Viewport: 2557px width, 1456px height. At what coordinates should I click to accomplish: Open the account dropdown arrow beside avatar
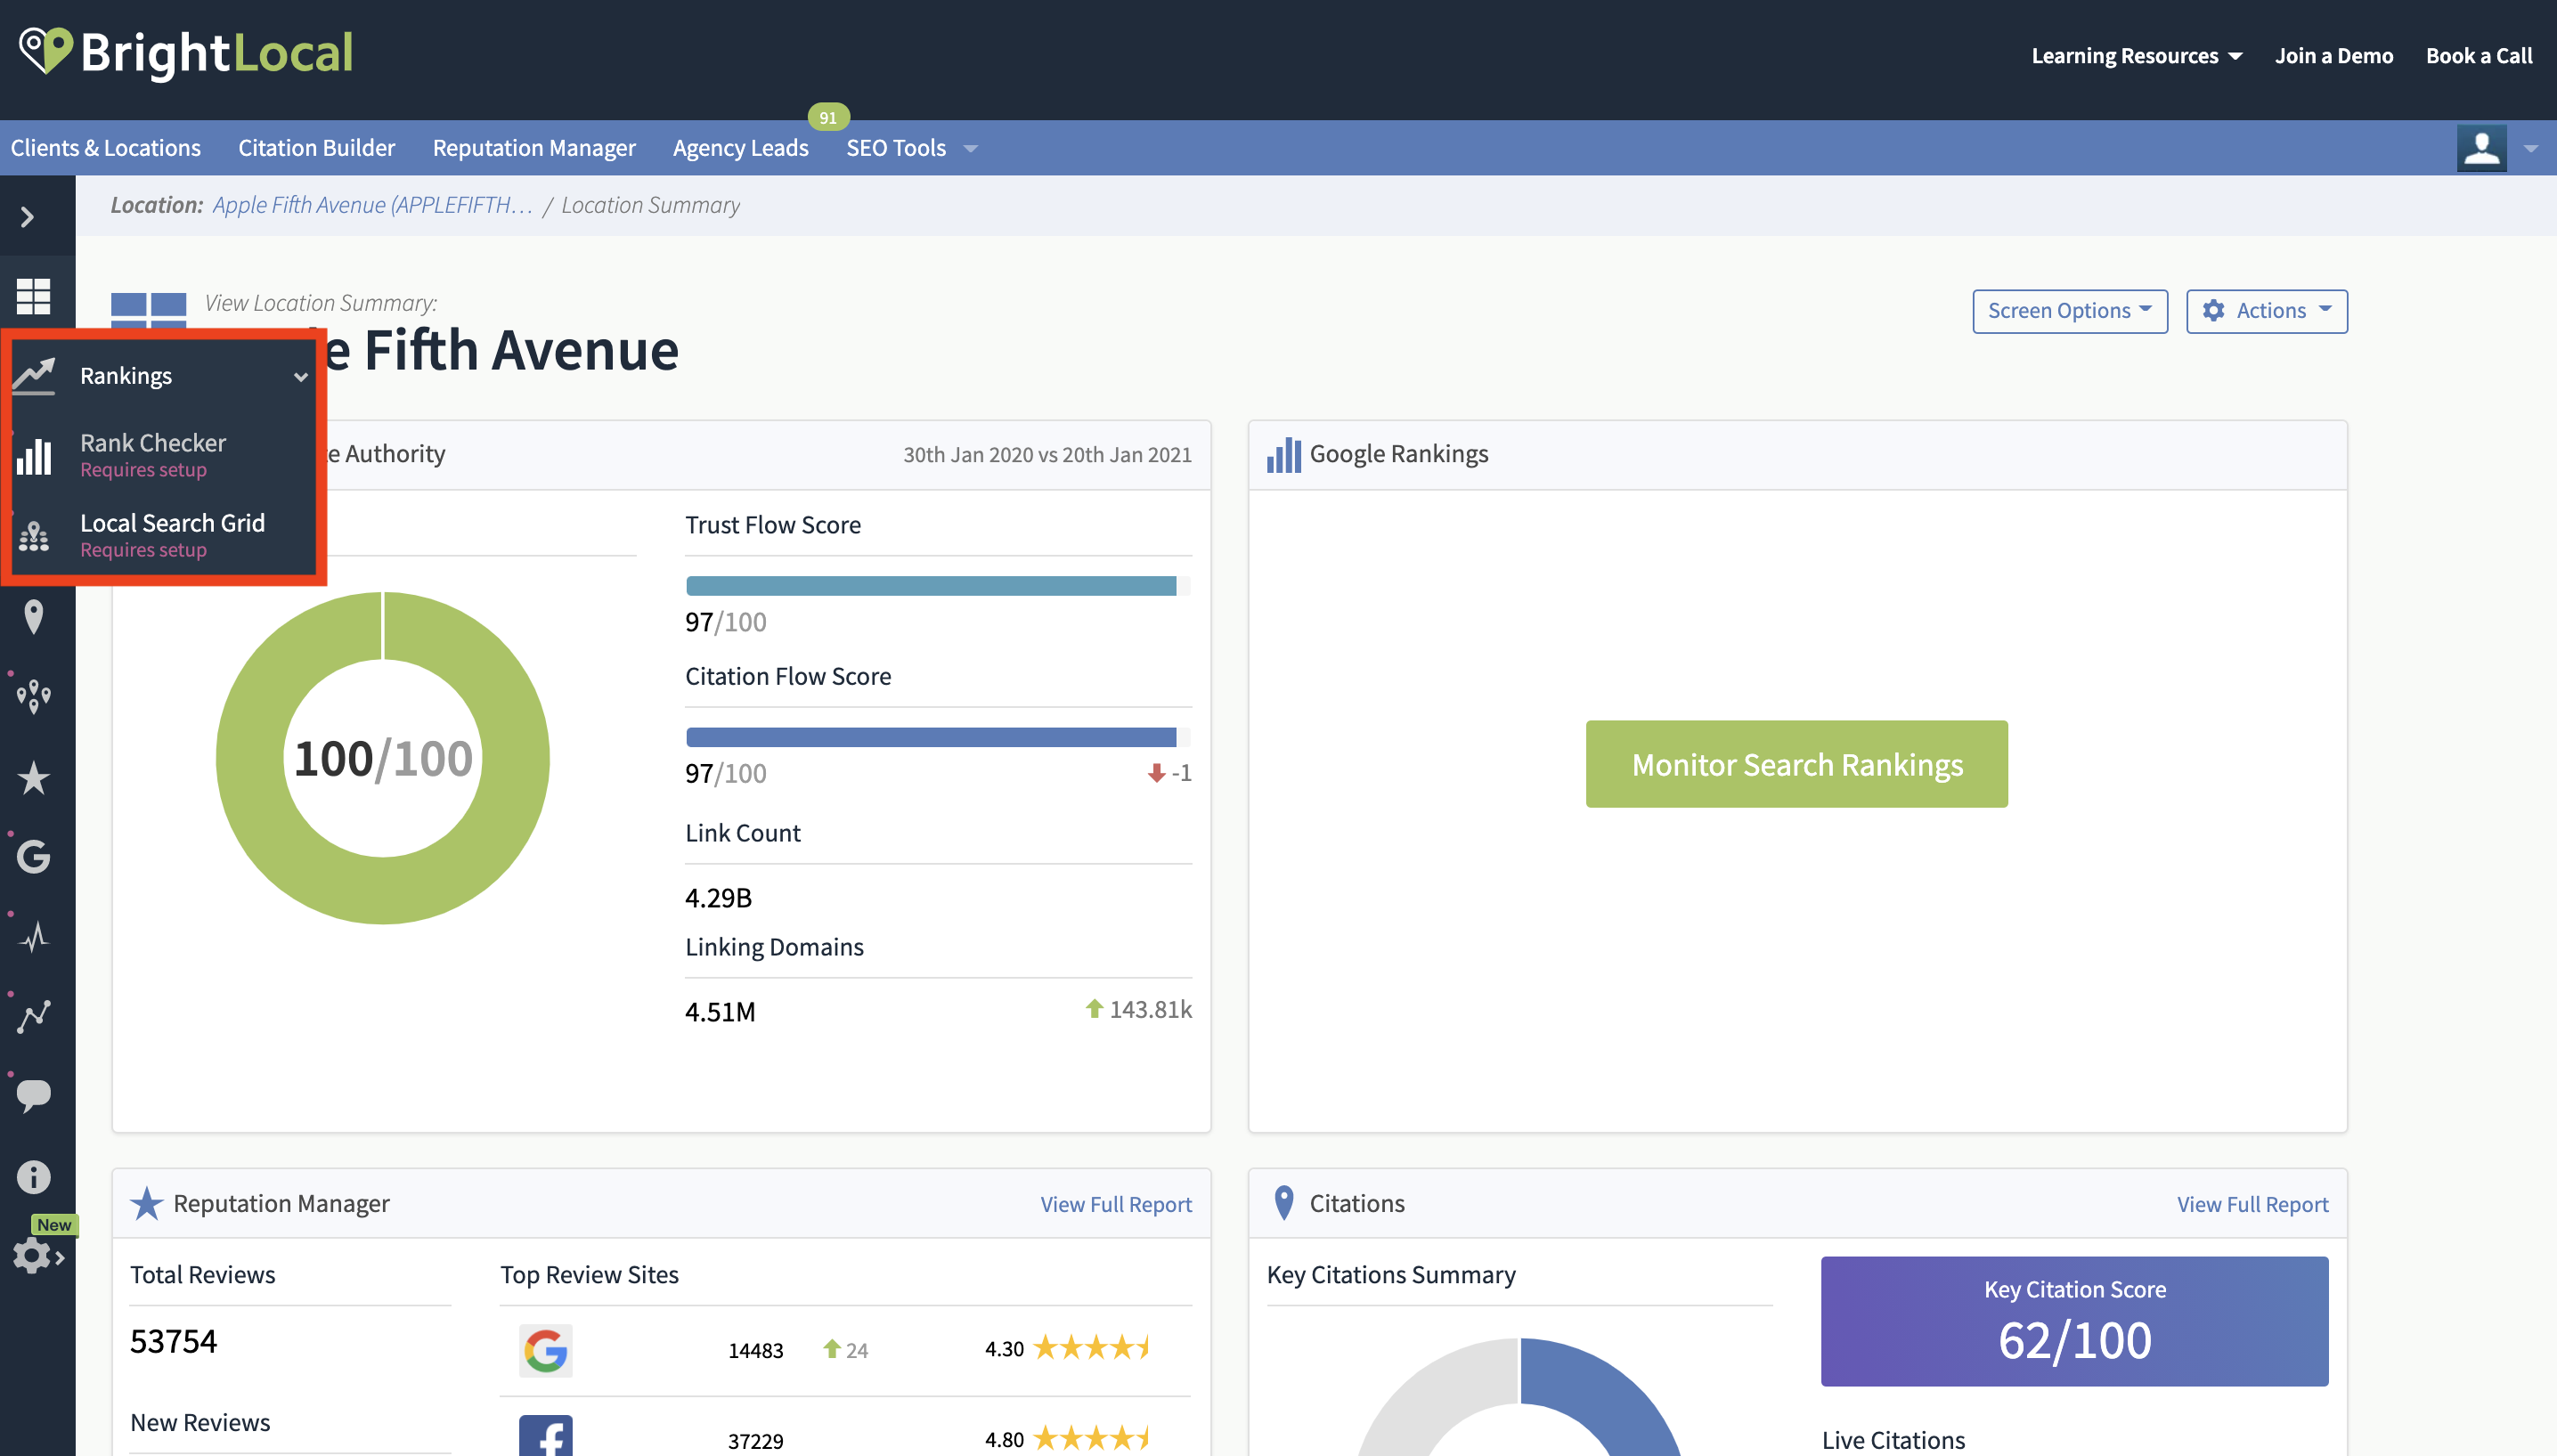2531,149
